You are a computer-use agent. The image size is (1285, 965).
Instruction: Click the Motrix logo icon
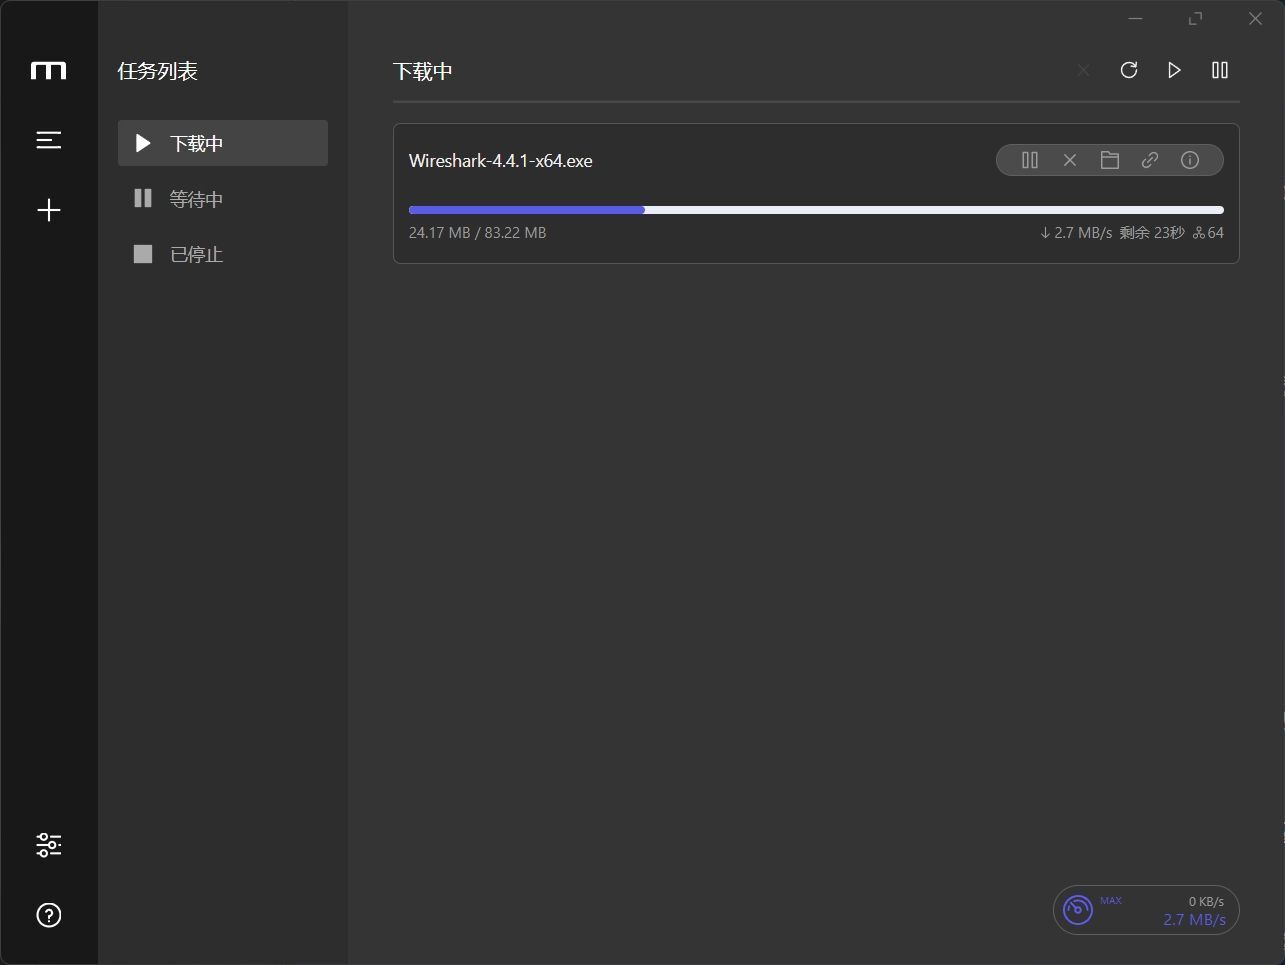coord(48,71)
